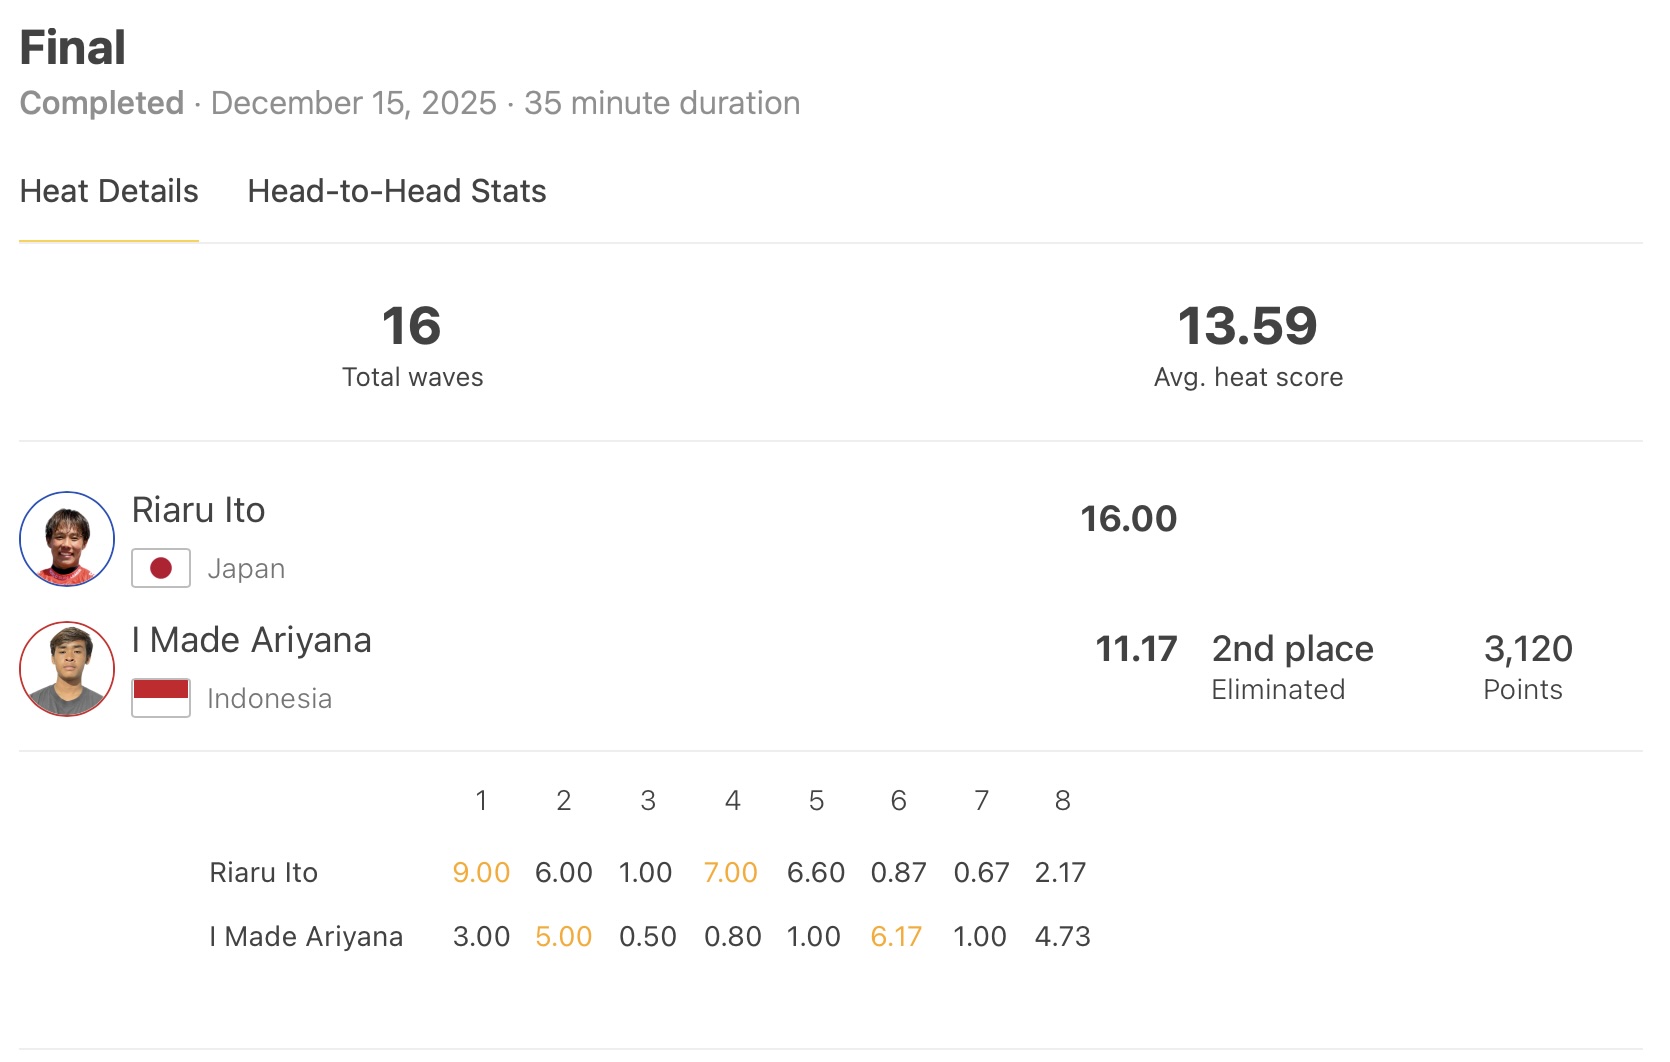Open Riaru Ito's athlete name link
Screen dimensions: 1670x1062
coord(198,510)
